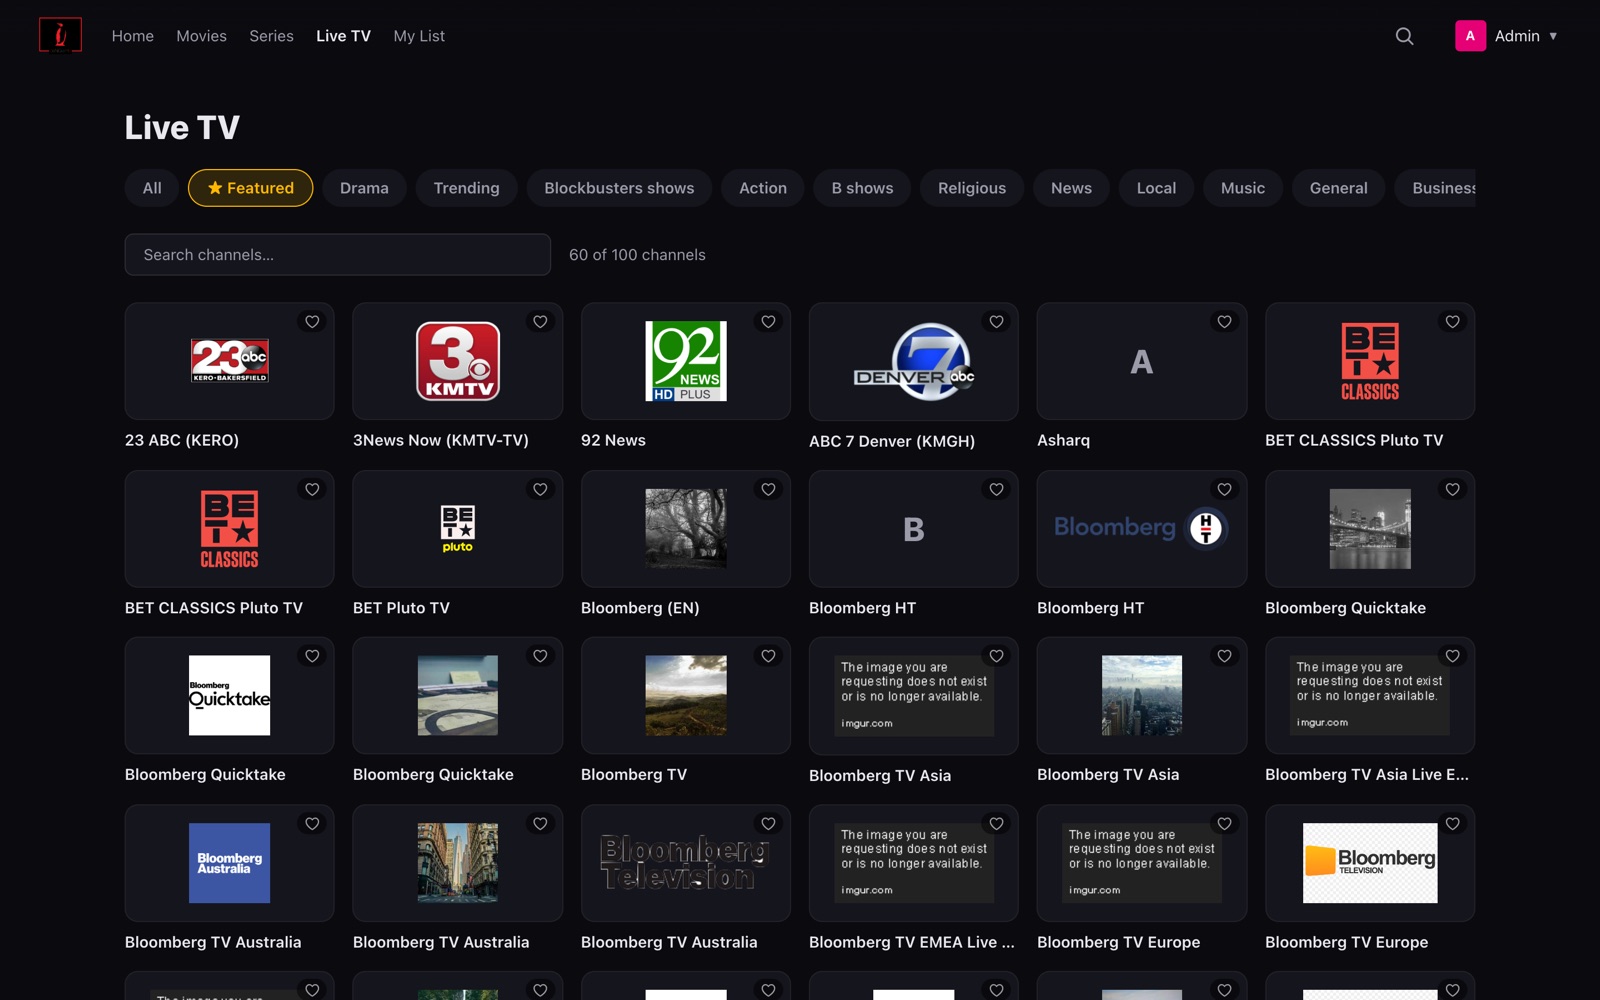This screenshot has height=1000, width=1600.
Task: Open the 23 ABC KERO logo thumbnail
Action: coord(229,361)
